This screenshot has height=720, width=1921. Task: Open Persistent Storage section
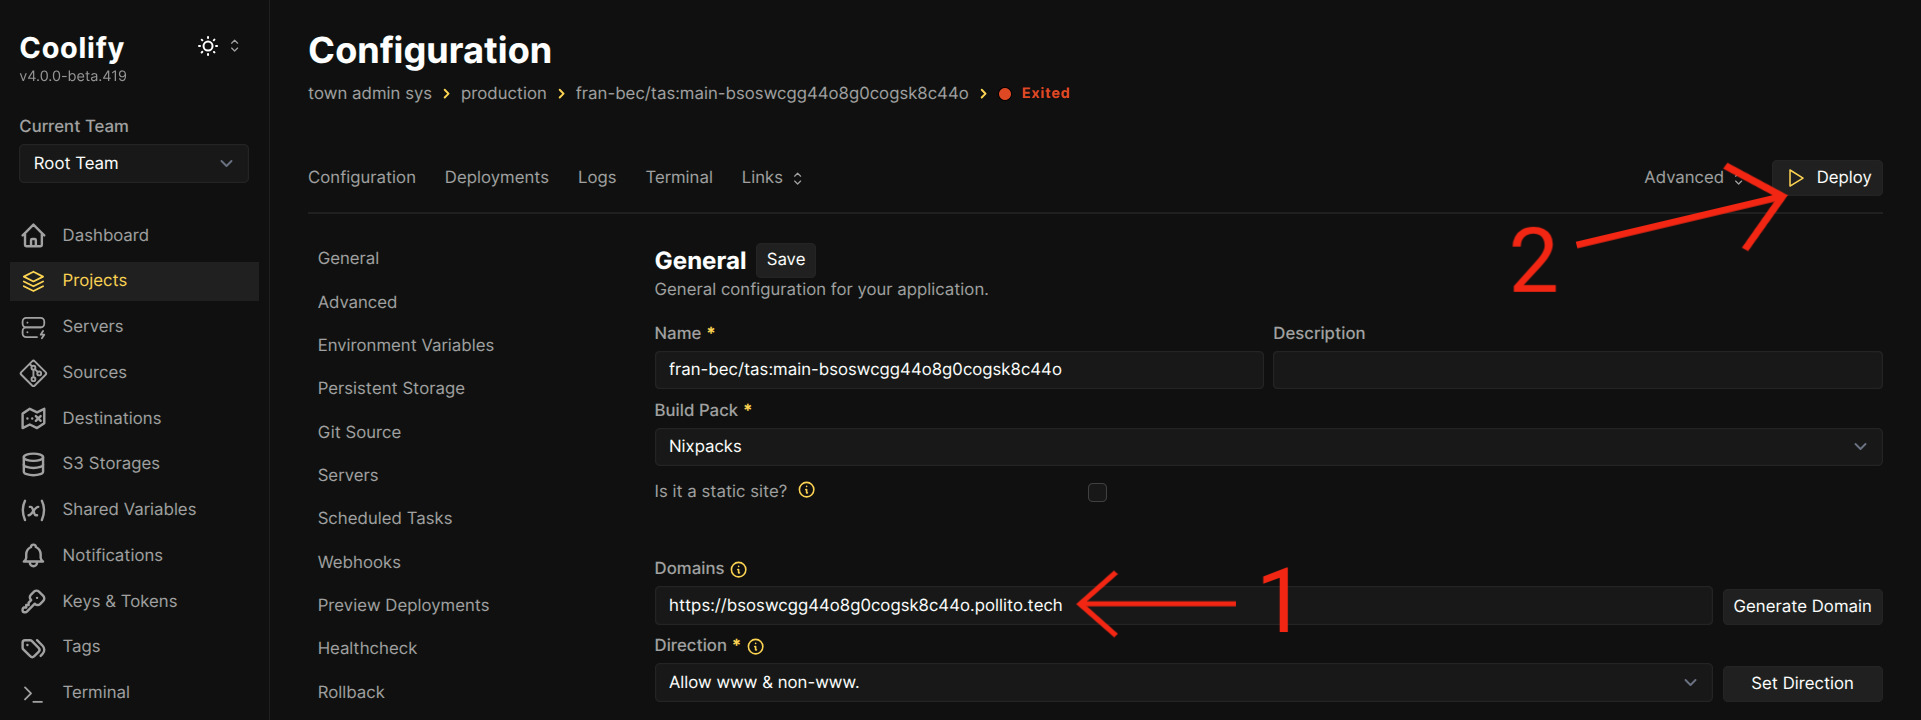pyautogui.click(x=391, y=388)
